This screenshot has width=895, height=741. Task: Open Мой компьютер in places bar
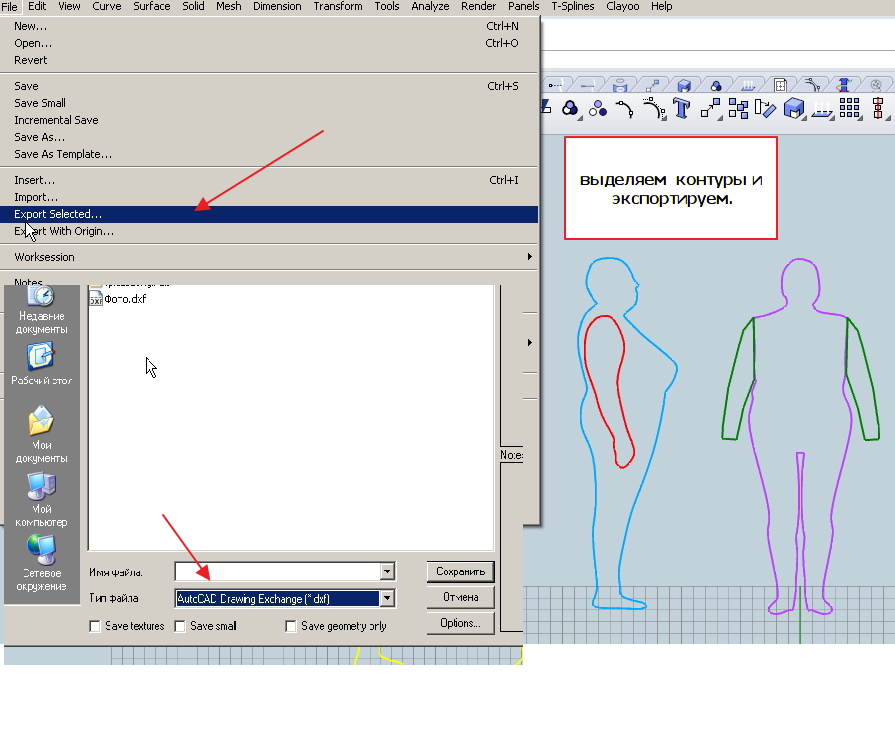pos(41,500)
